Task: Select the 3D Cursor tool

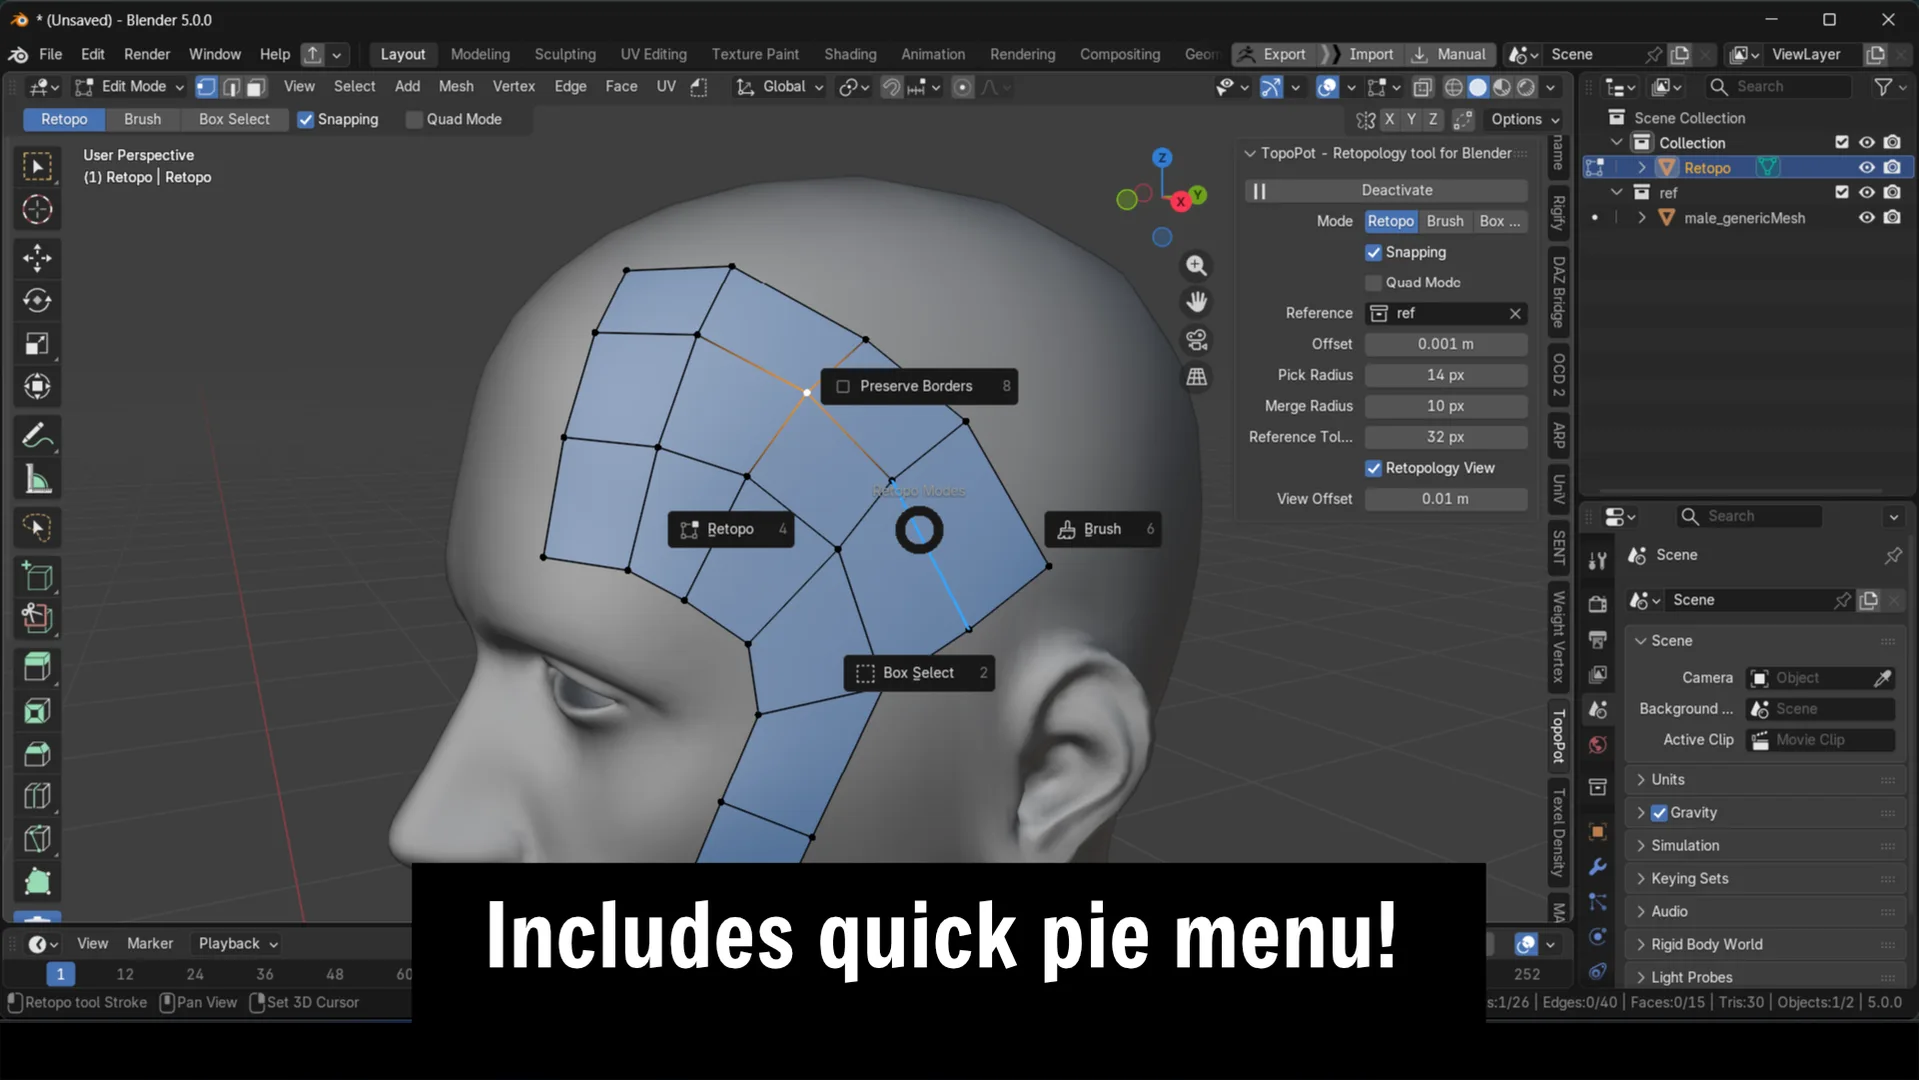Action: (x=37, y=209)
